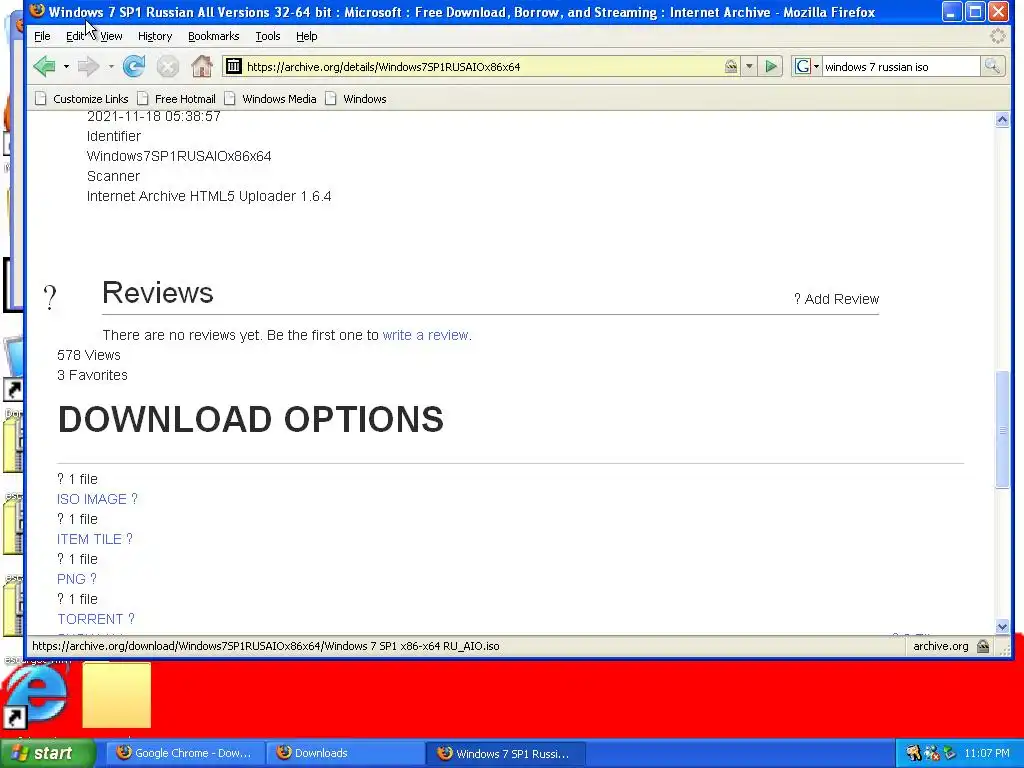Click the activity throbber icon
Viewport: 1024px width, 768px height.
click(x=997, y=37)
